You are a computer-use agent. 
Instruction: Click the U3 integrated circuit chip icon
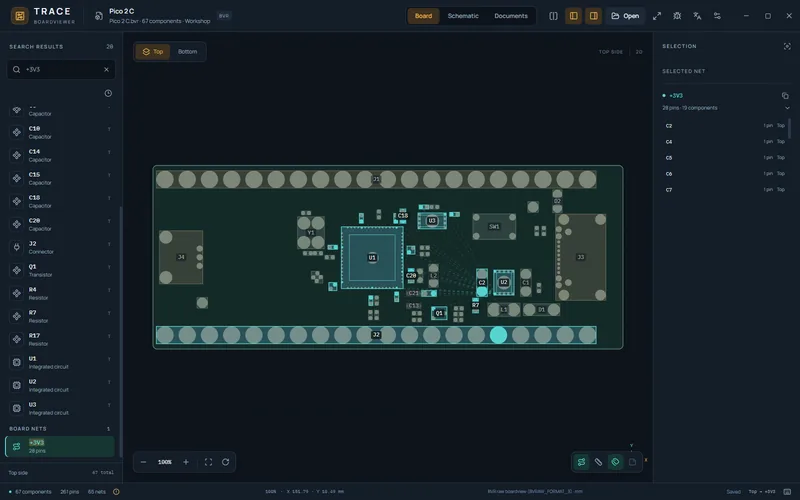(17, 408)
